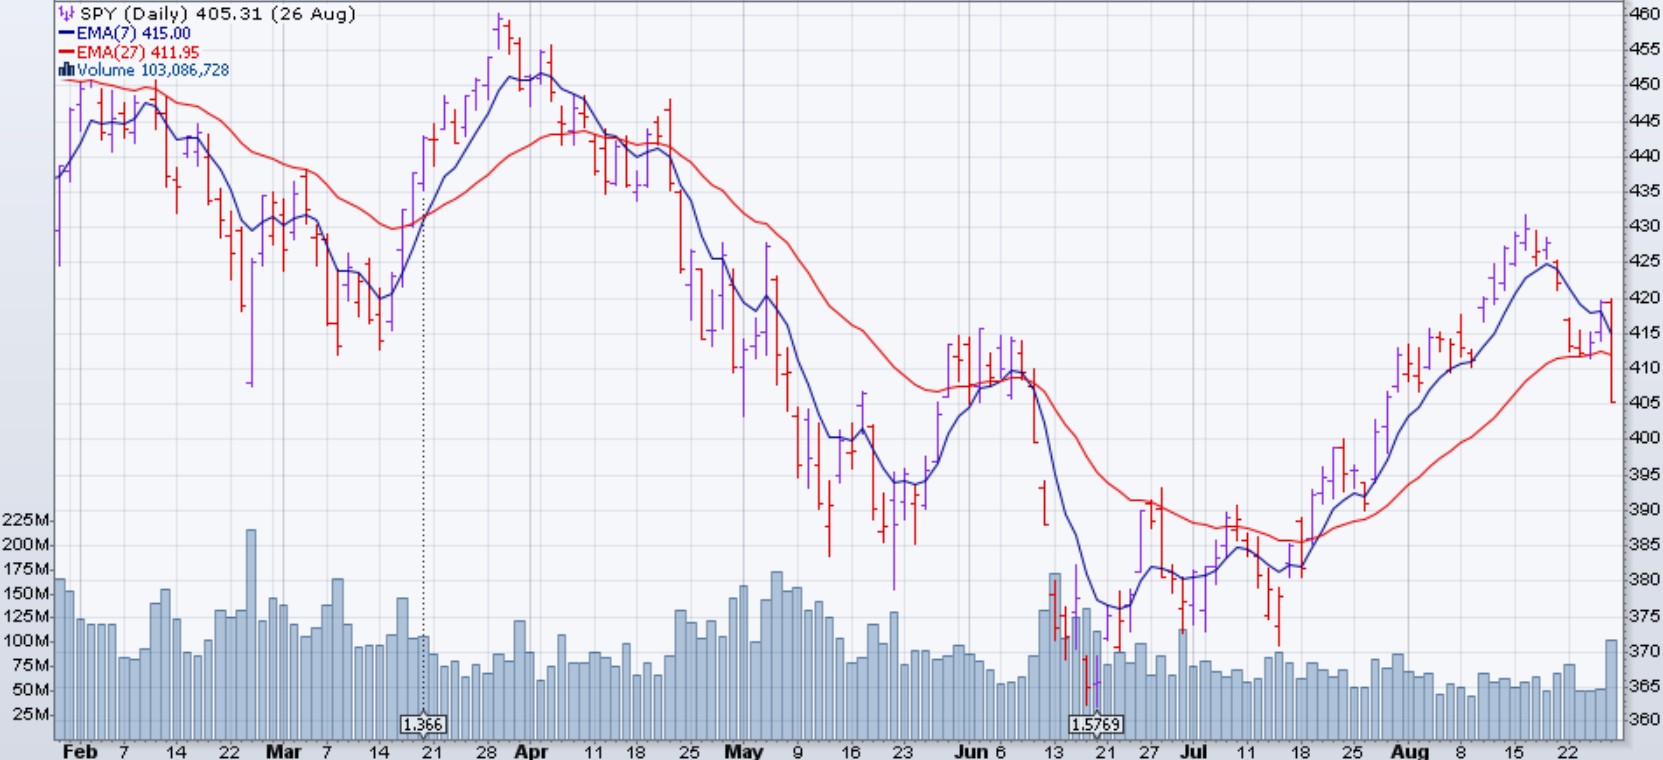Click the Feb label on date axis

pyautogui.click(x=80, y=751)
